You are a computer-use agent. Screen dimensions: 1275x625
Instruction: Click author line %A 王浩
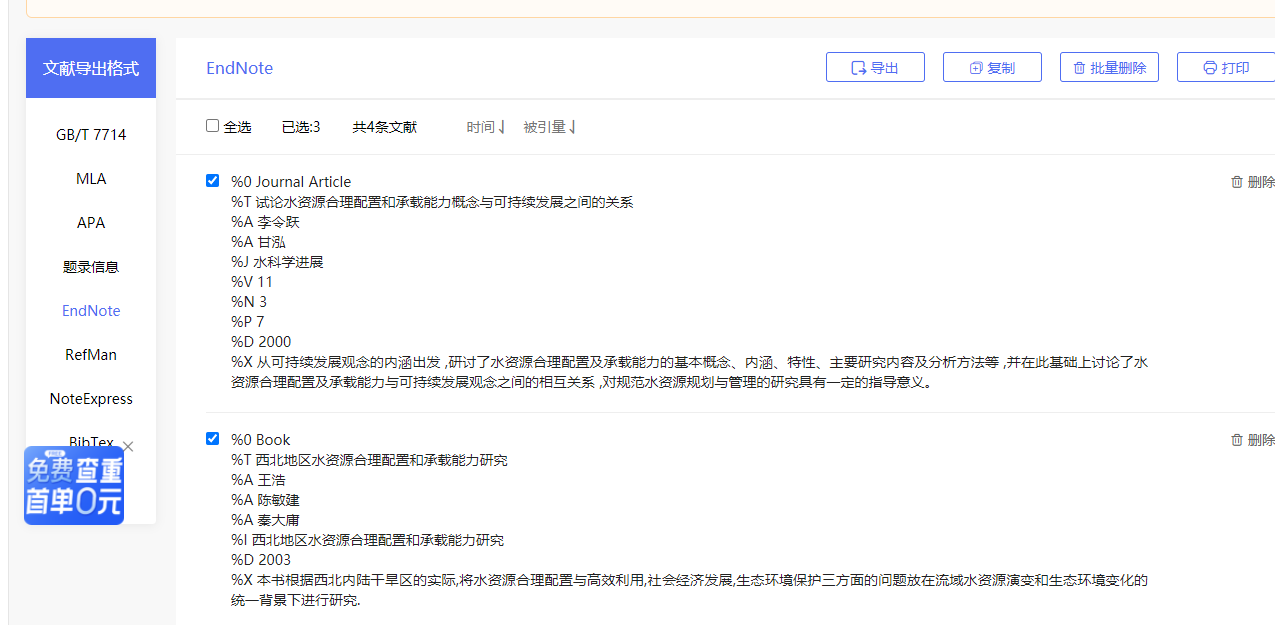pos(258,480)
